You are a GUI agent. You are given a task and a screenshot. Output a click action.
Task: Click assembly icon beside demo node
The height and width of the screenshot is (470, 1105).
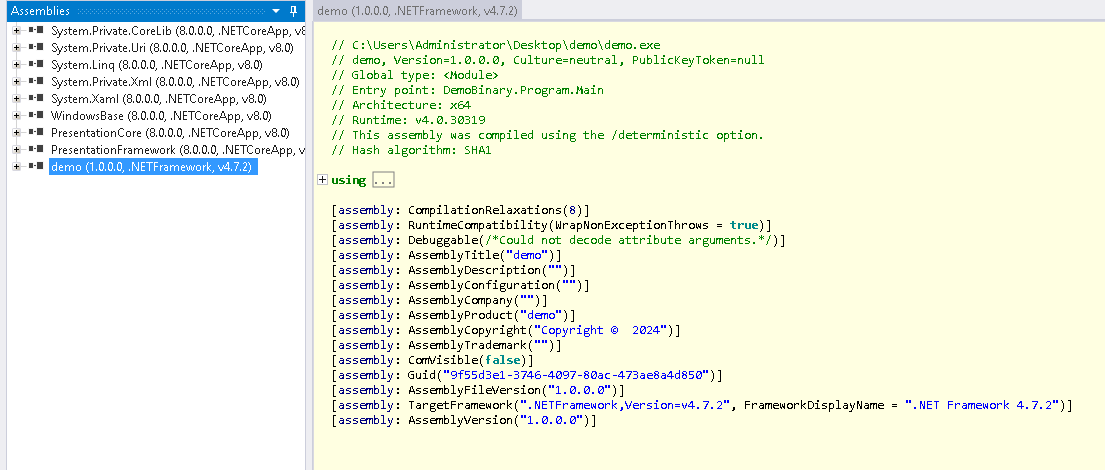tap(37, 166)
